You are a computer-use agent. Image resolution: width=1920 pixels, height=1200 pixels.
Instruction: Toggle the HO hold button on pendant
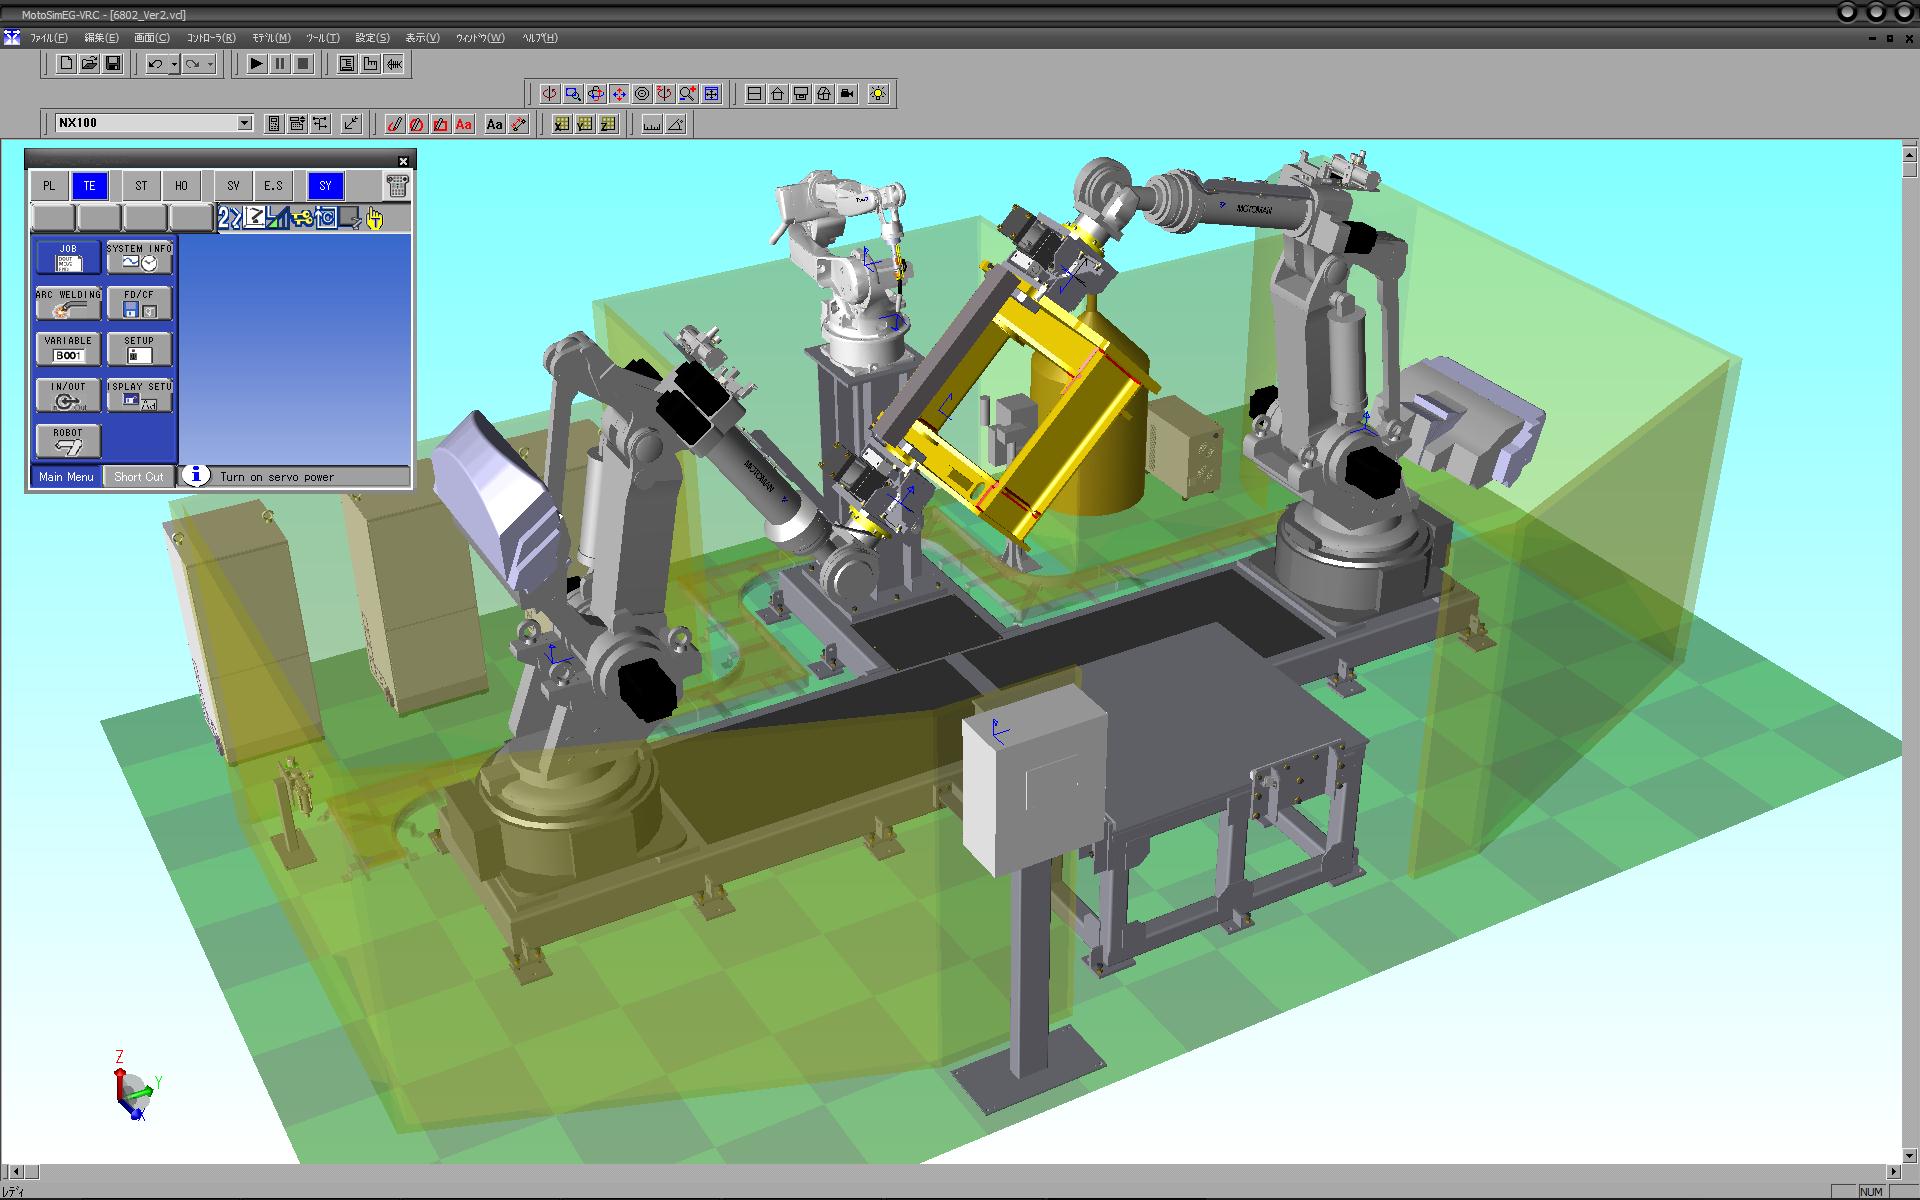(181, 186)
